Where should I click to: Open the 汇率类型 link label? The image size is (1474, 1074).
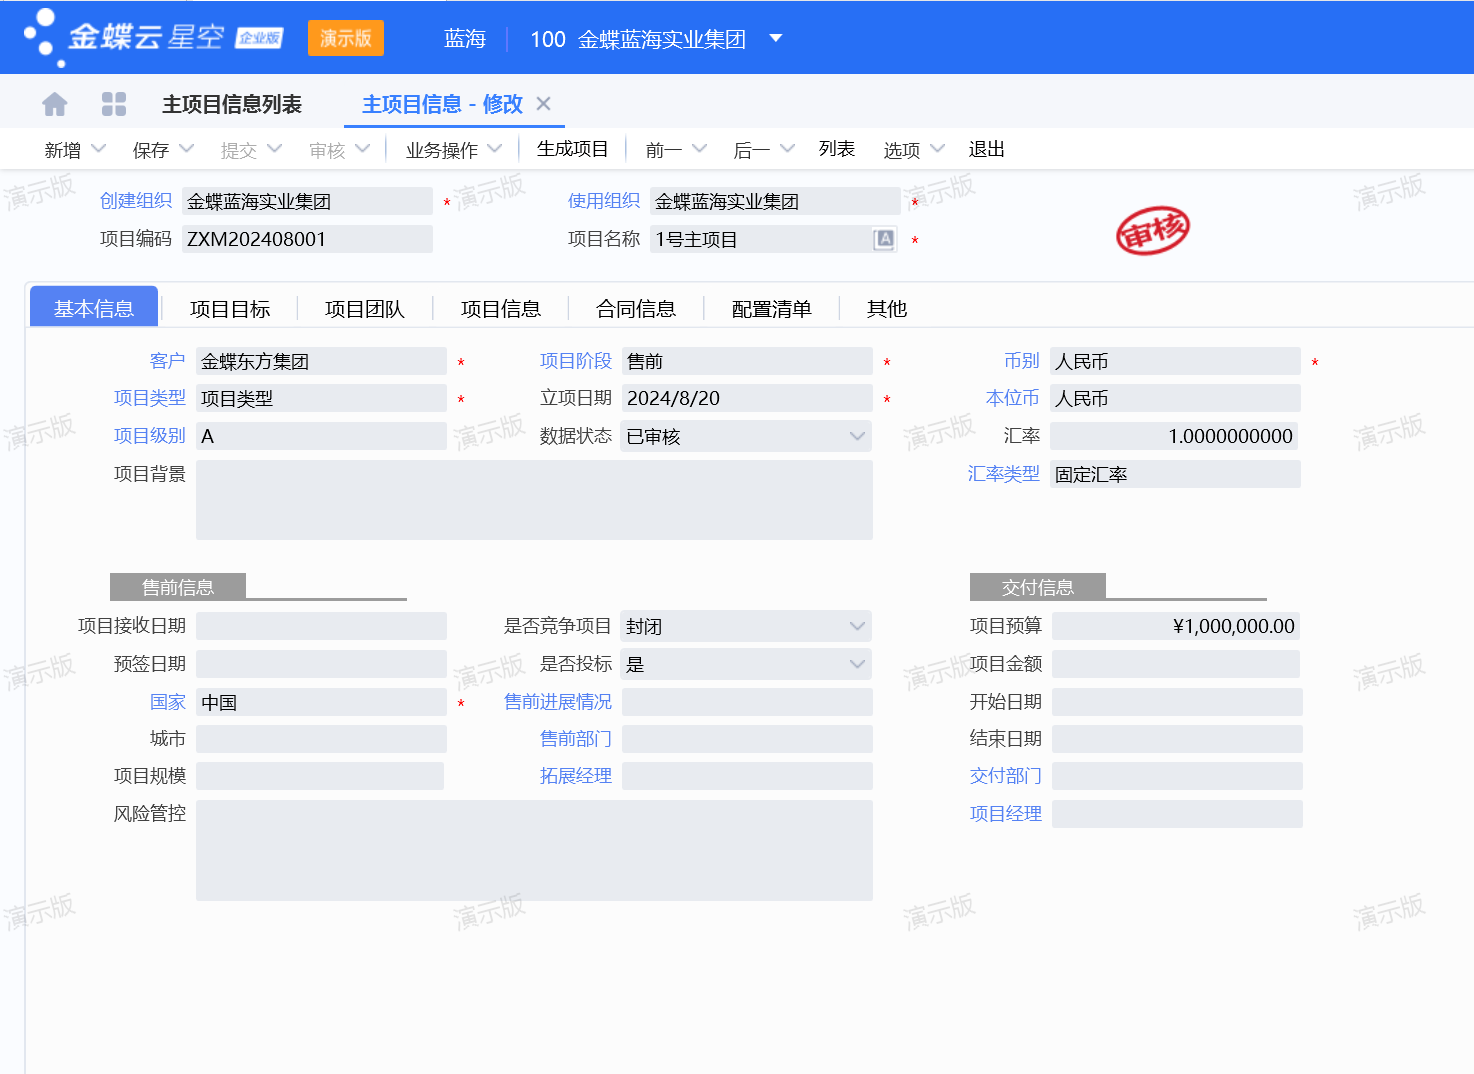1004,474
